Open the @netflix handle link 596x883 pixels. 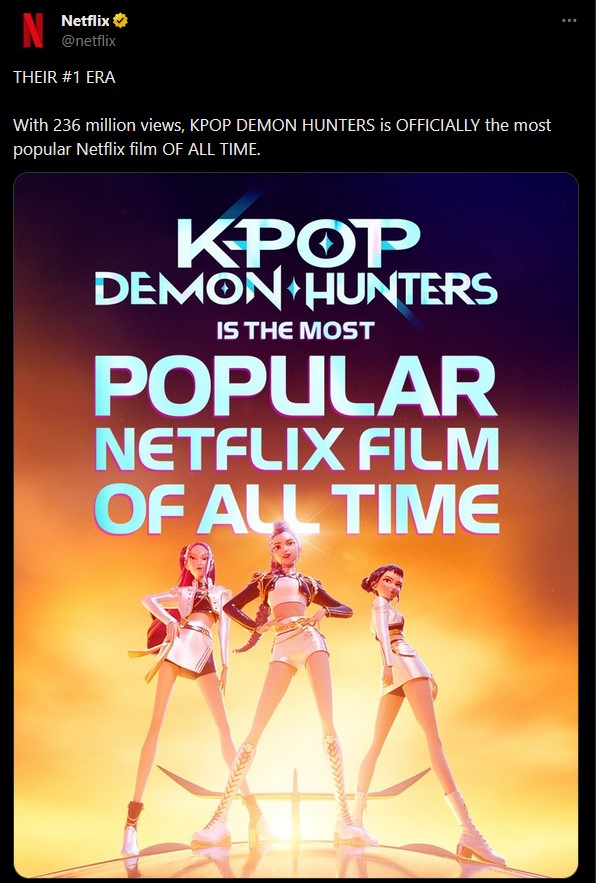88,41
